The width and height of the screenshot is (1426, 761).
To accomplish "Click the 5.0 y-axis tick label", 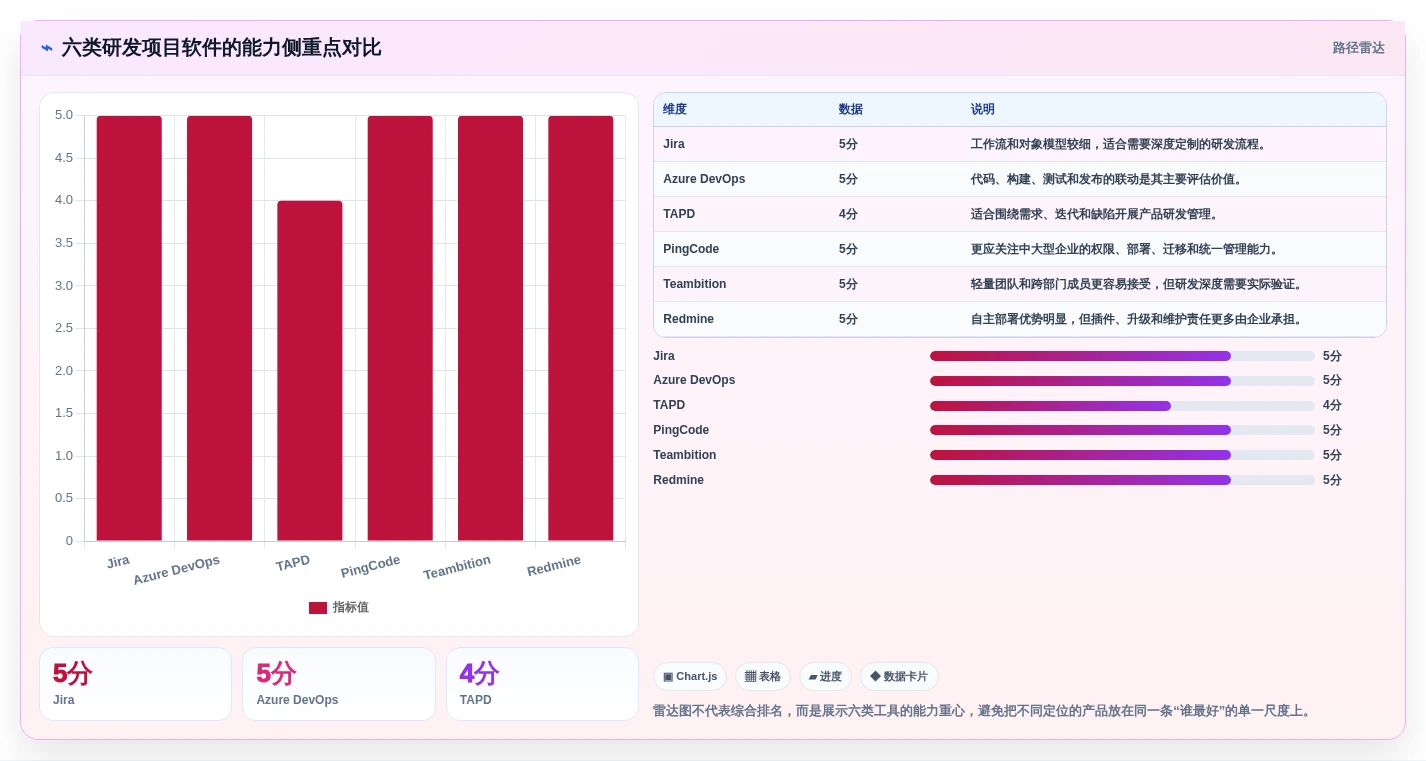I will tap(64, 115).
